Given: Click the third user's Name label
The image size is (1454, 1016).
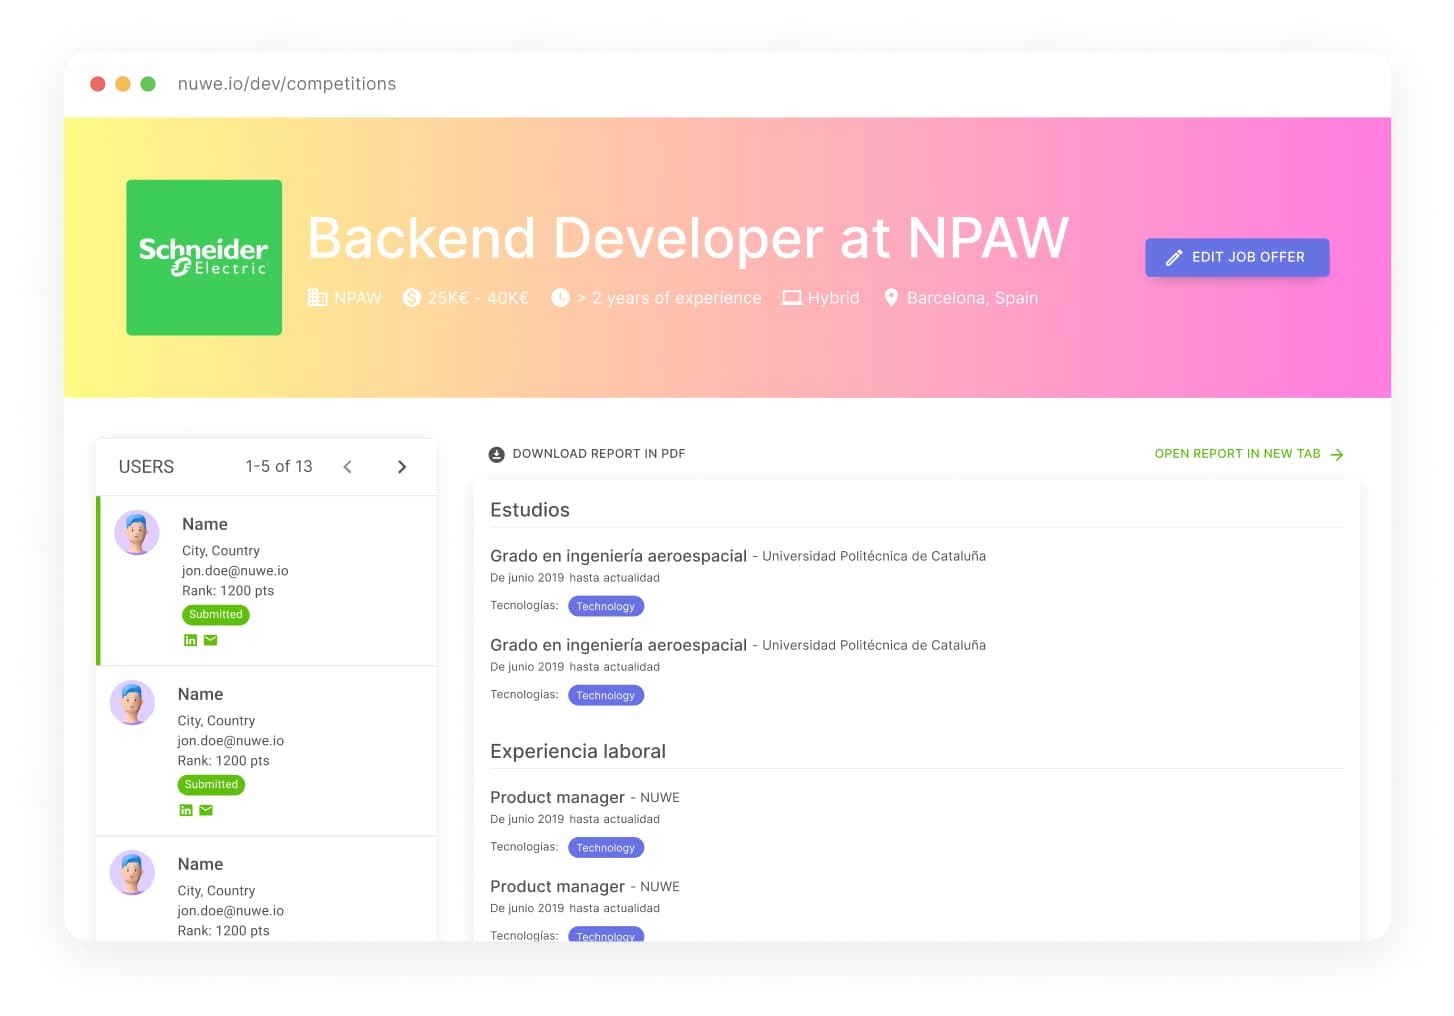Looking at the screenshot, I should coord(200,864).
